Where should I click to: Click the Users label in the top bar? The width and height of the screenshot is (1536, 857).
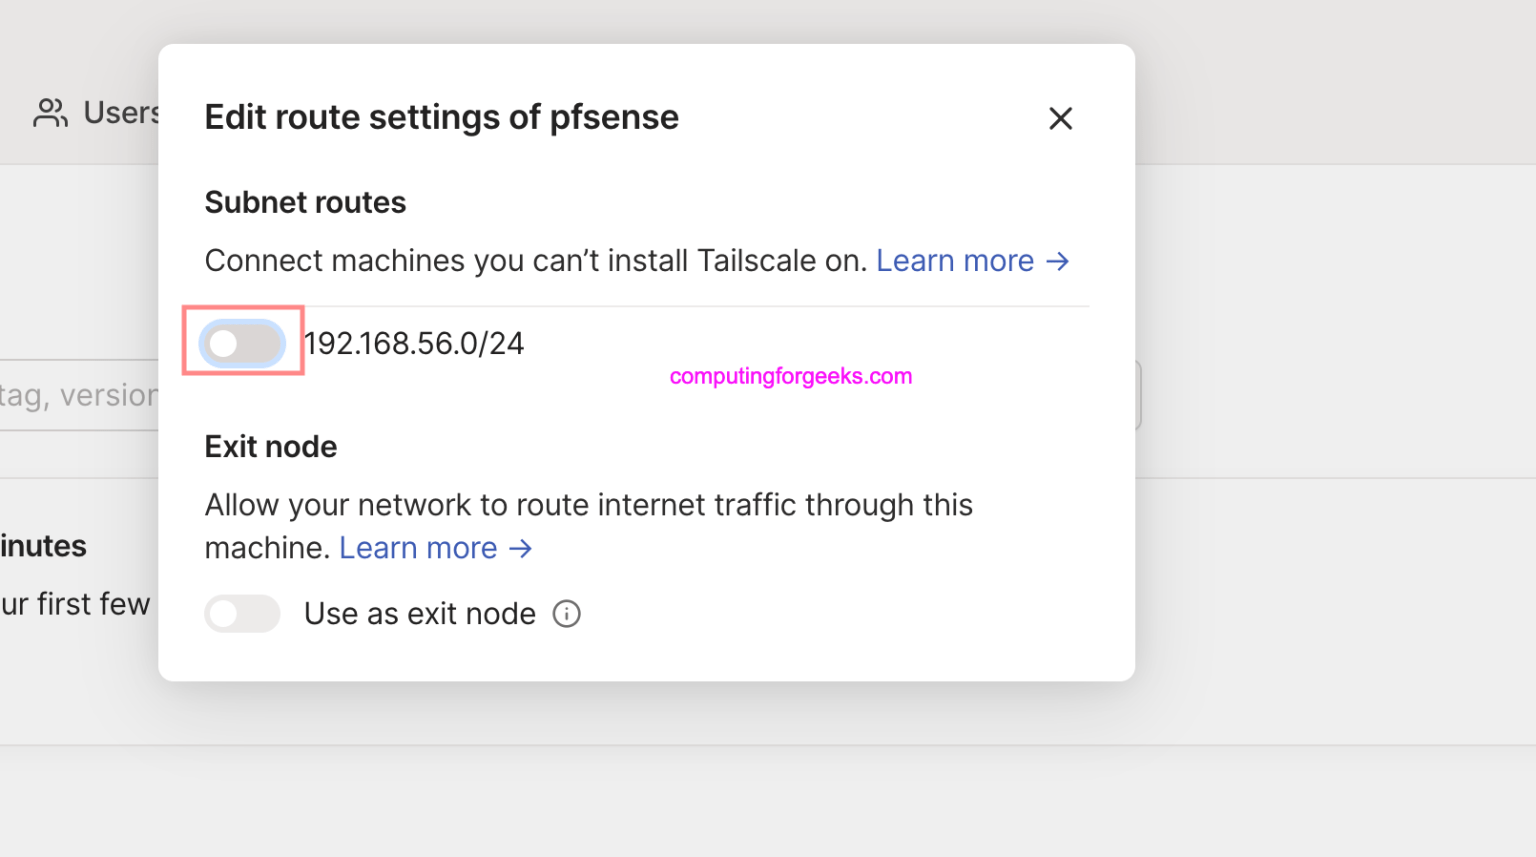tap(120, 112)
